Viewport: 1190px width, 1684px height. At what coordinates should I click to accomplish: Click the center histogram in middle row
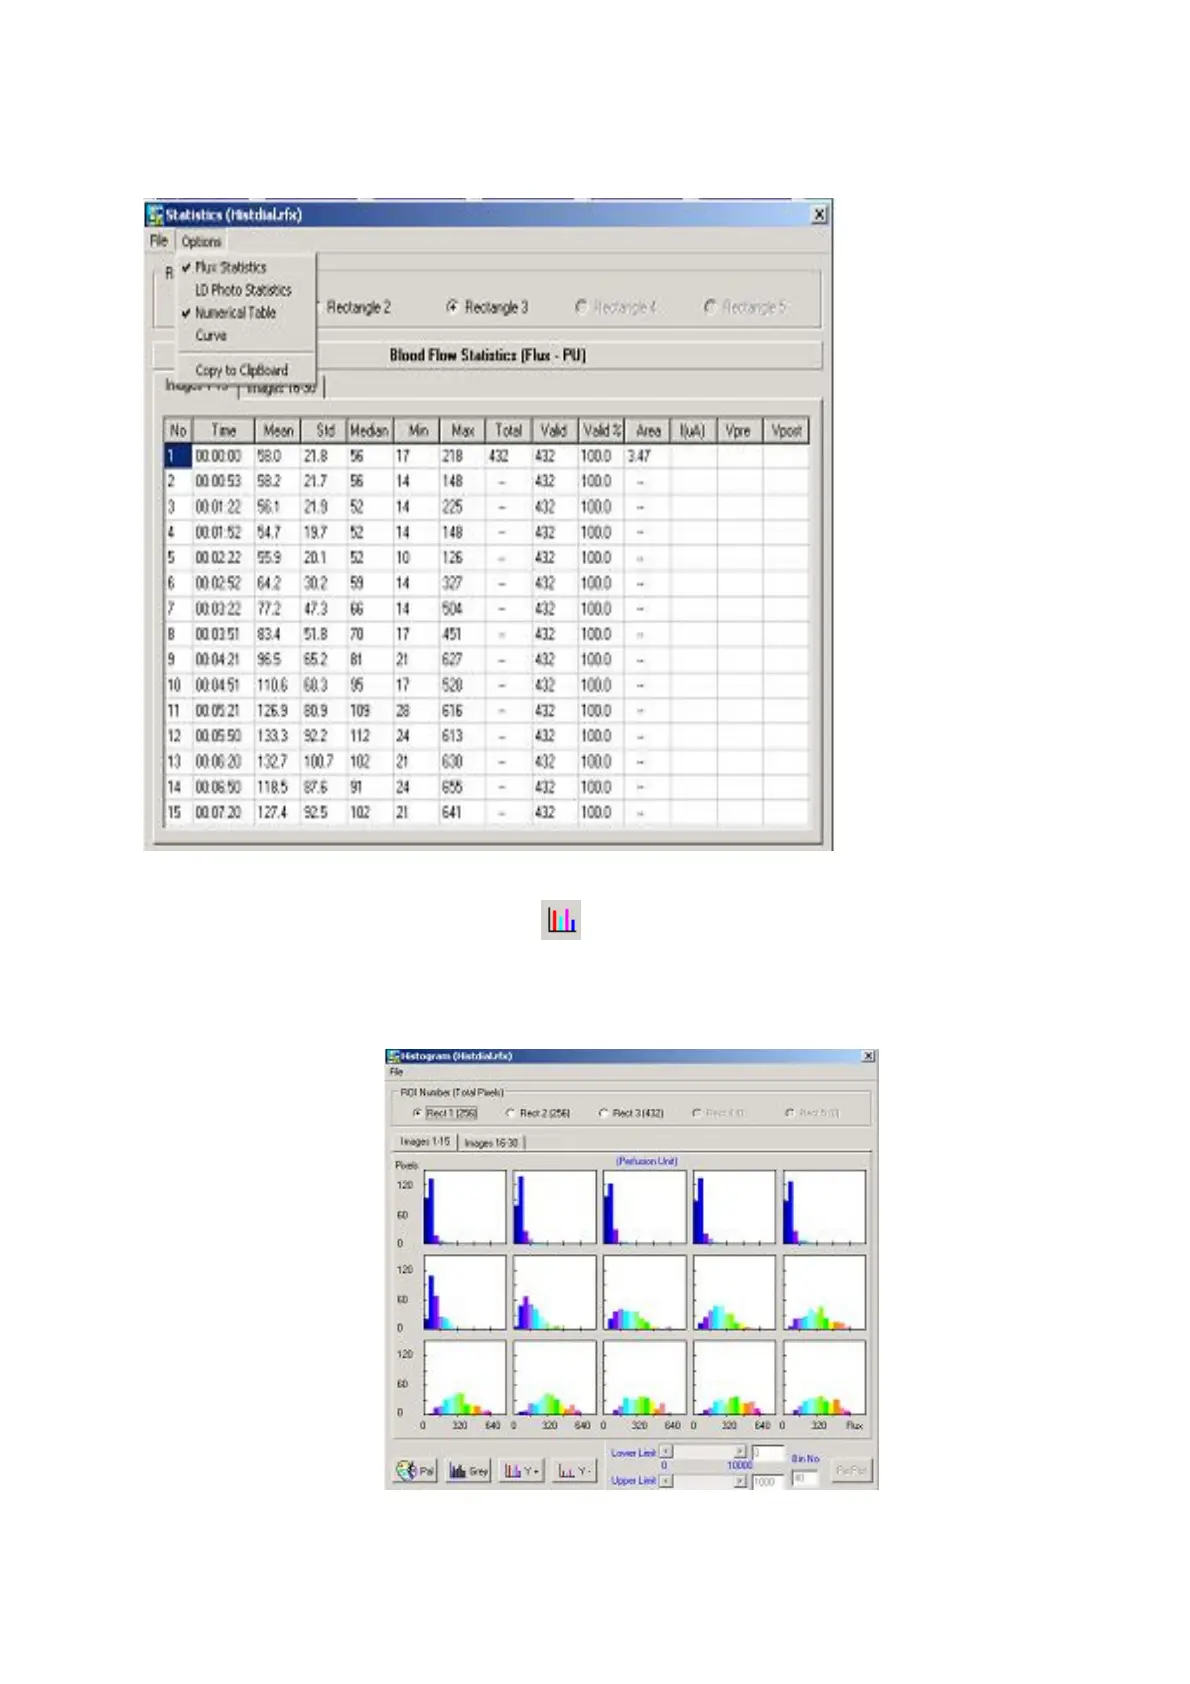[645, 1293]
